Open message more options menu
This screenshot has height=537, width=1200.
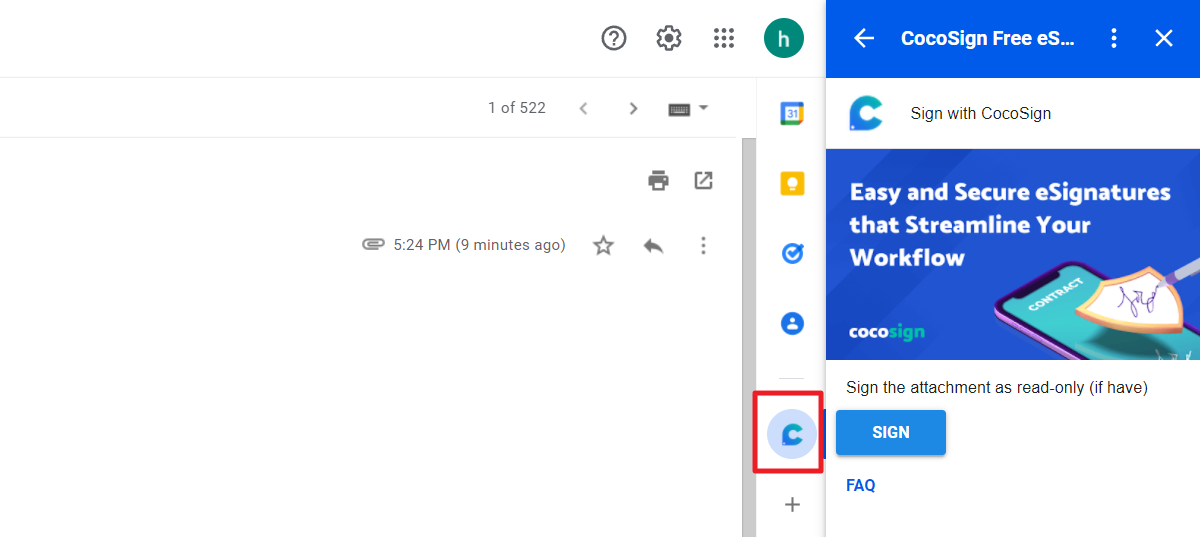[x=704, y=245]
